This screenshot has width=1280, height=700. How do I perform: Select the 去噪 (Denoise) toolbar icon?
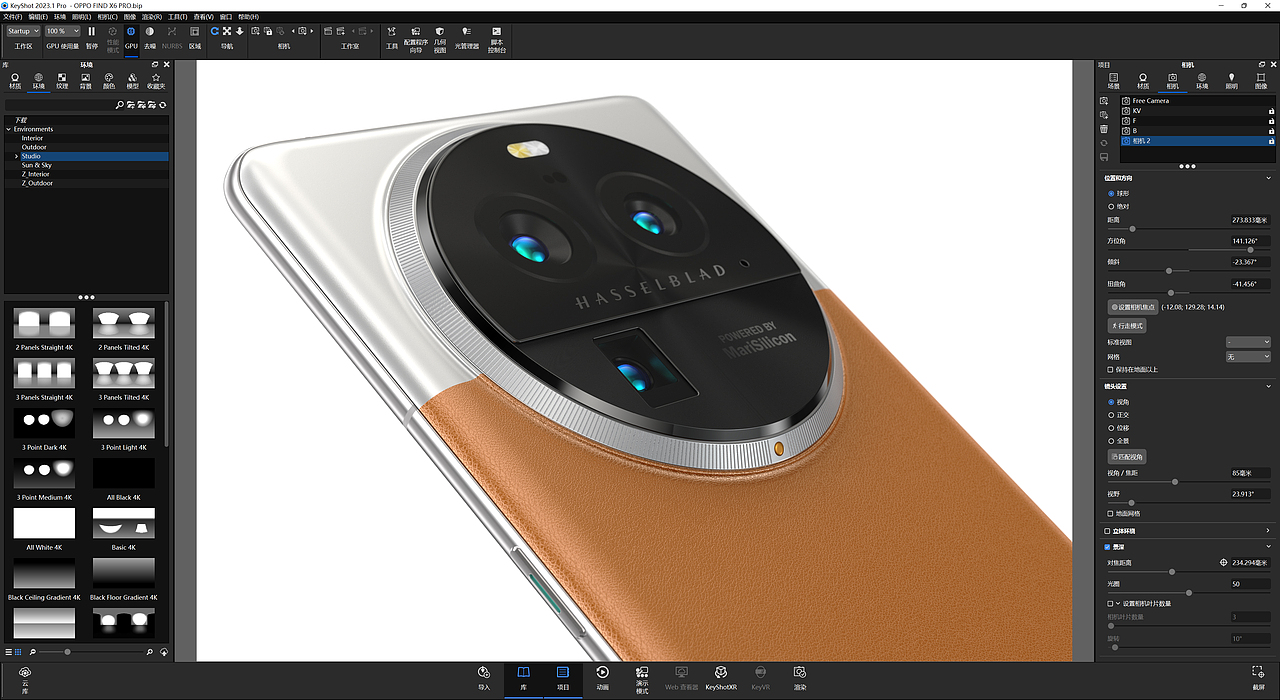[149, 32]
